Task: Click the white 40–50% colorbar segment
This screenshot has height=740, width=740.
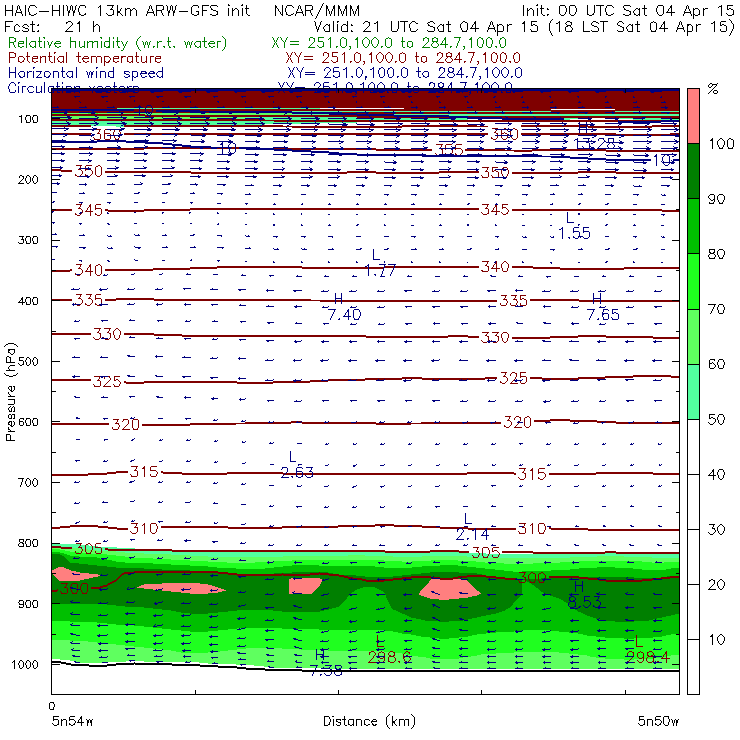Action: point(693,447)
